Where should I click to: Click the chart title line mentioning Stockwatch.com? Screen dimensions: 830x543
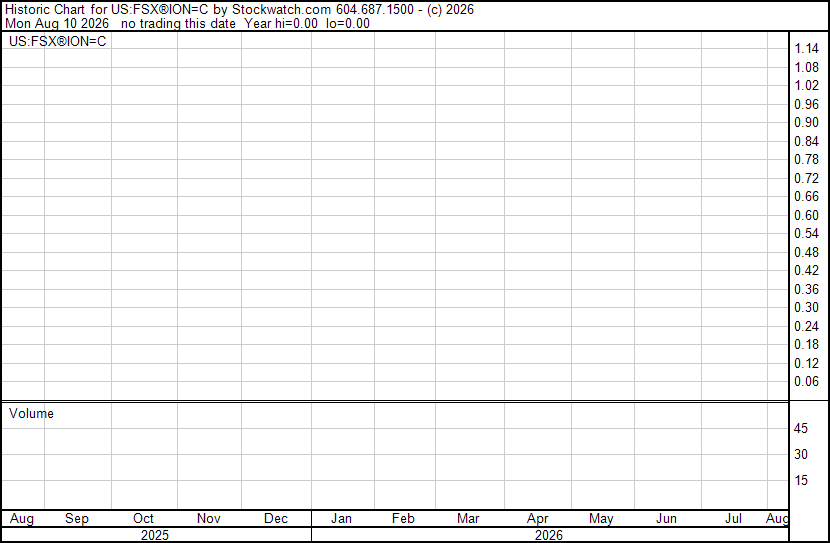pyautogui.click(x=239, y=10)
